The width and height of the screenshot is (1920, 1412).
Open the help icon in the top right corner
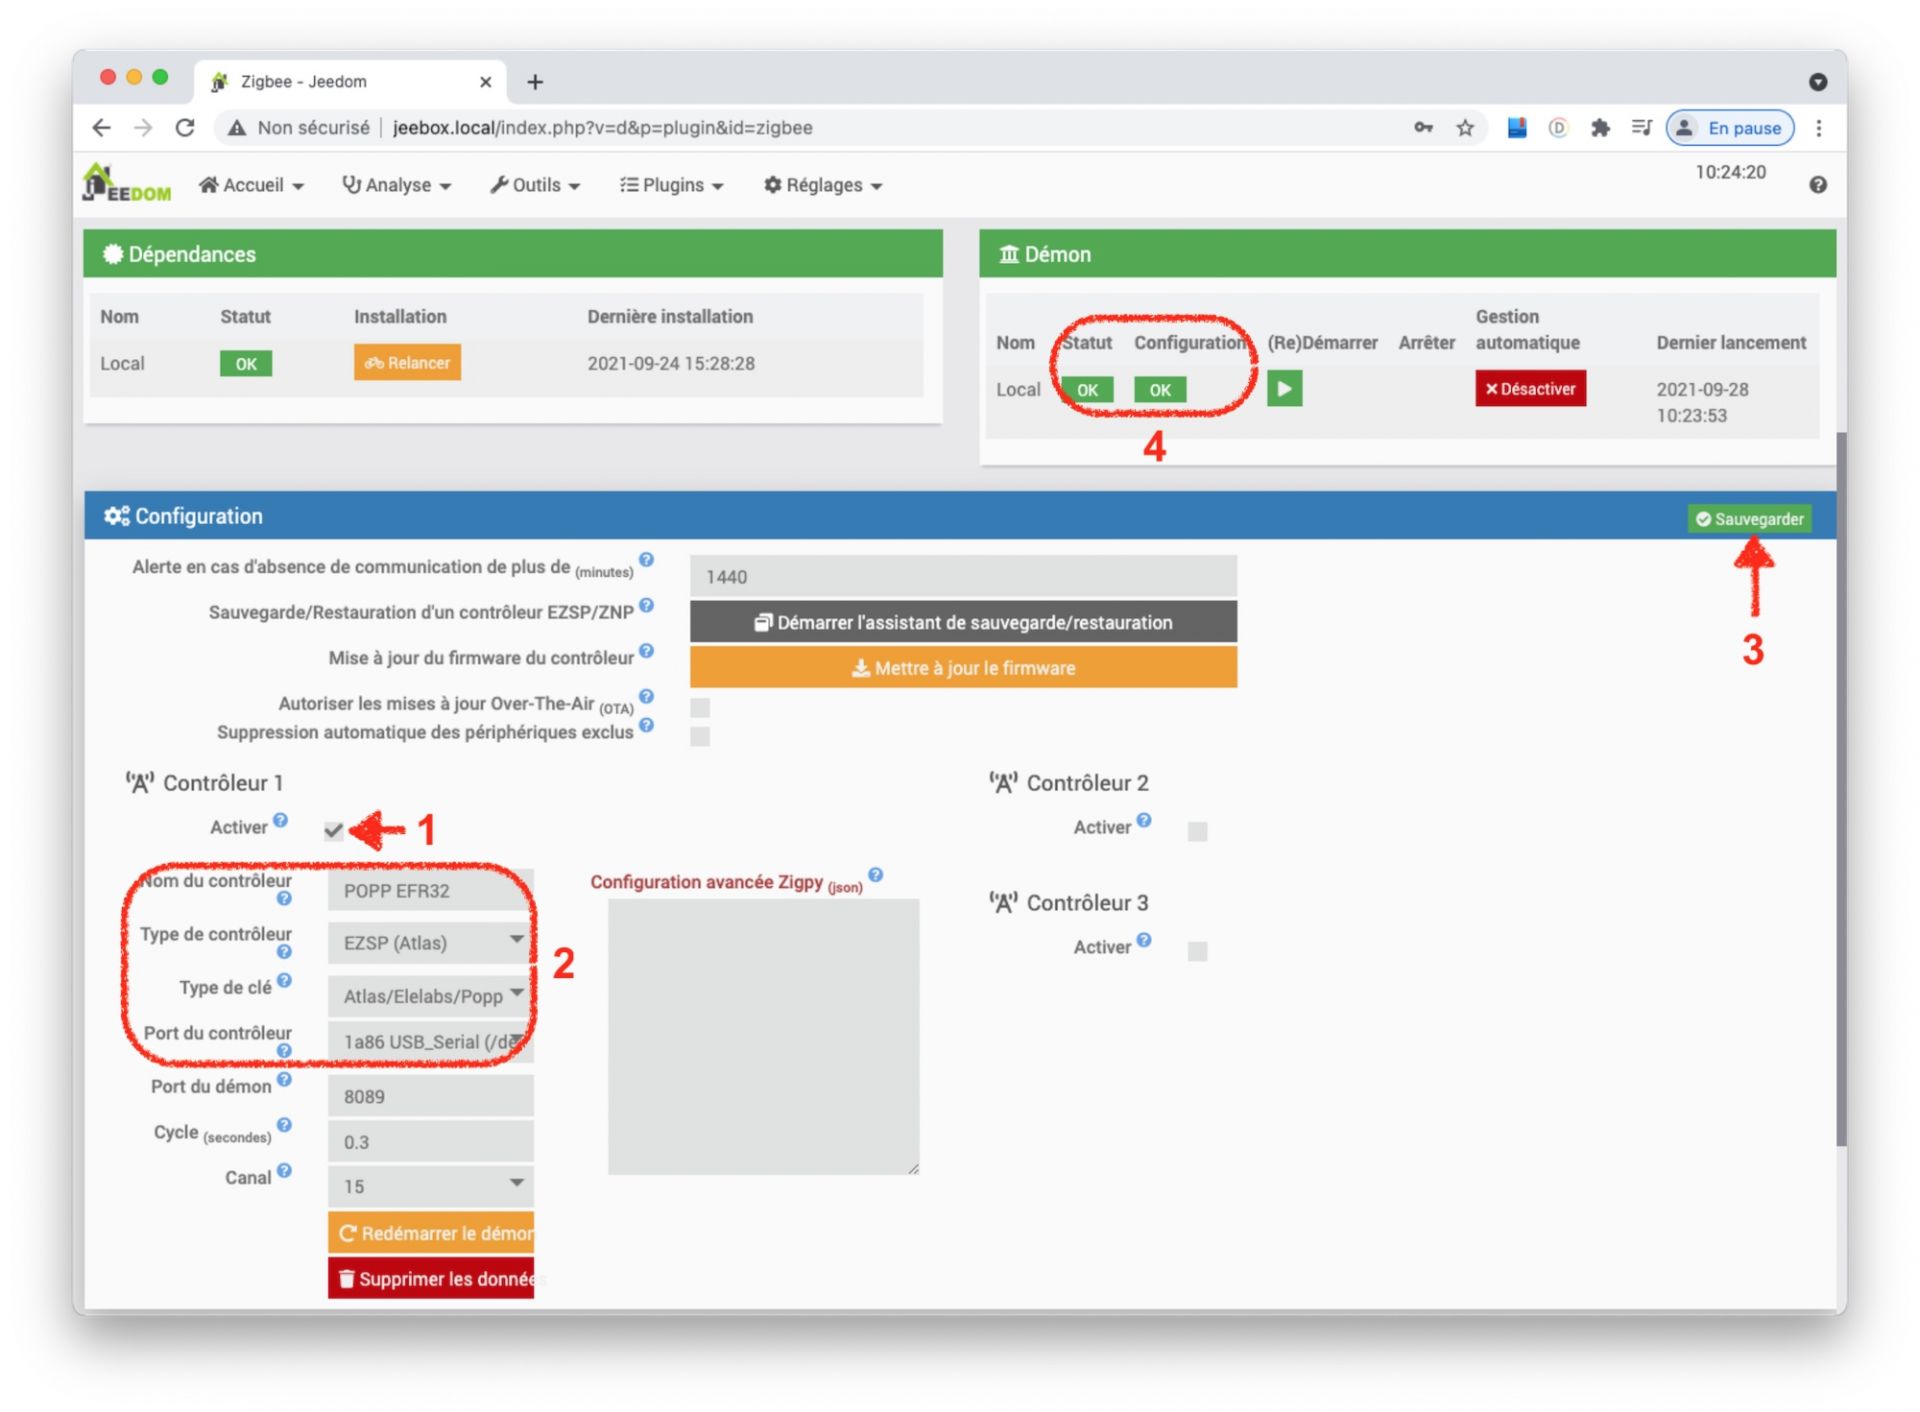pos(1818,185)
